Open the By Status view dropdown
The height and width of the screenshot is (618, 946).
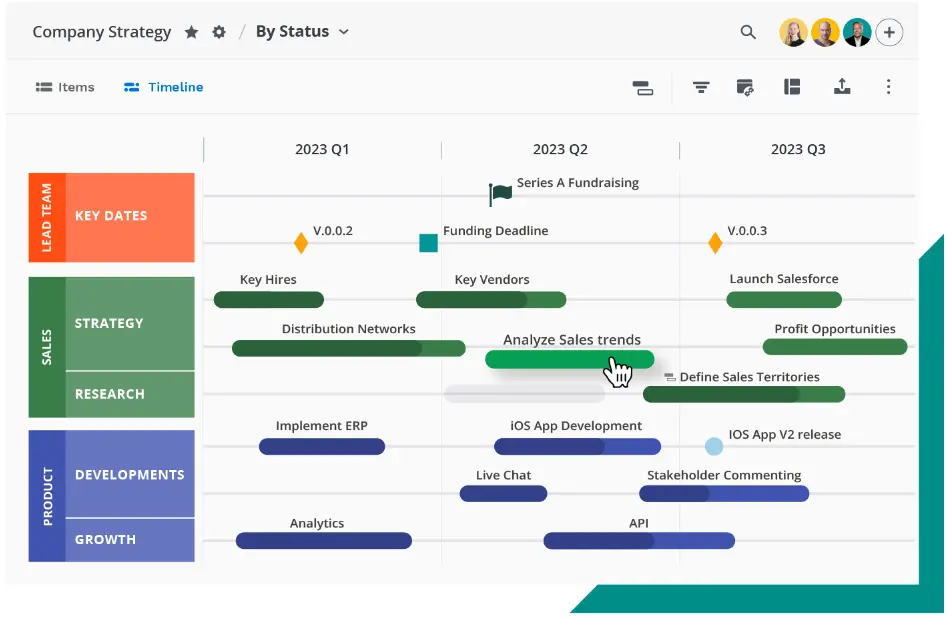pyautogui.click(x=302, y=31)
